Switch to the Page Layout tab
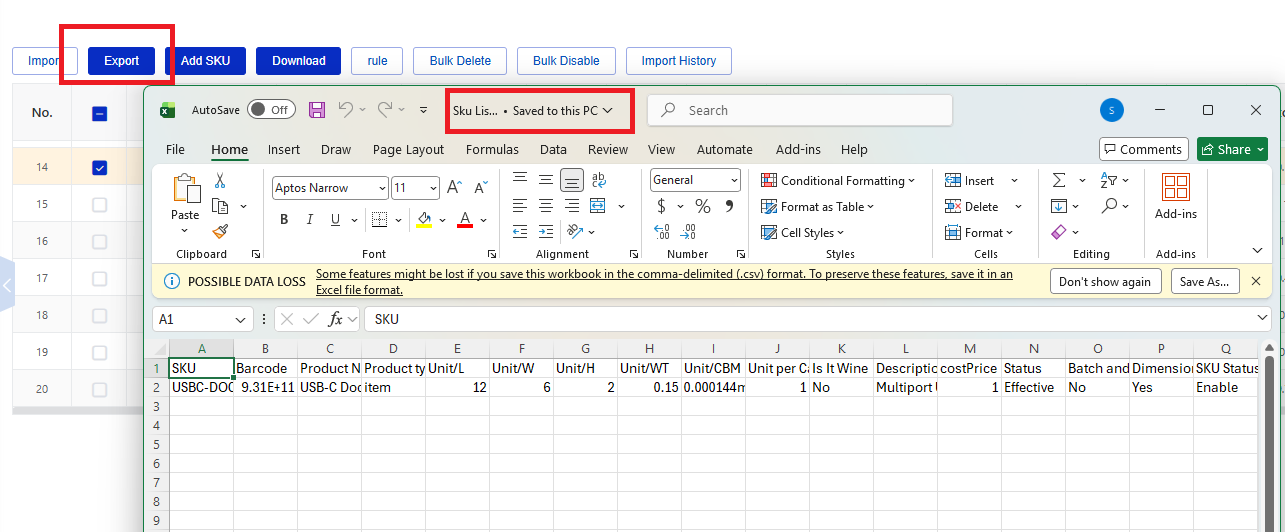Viewport: 1285px width, 532px height. (408, 149)
